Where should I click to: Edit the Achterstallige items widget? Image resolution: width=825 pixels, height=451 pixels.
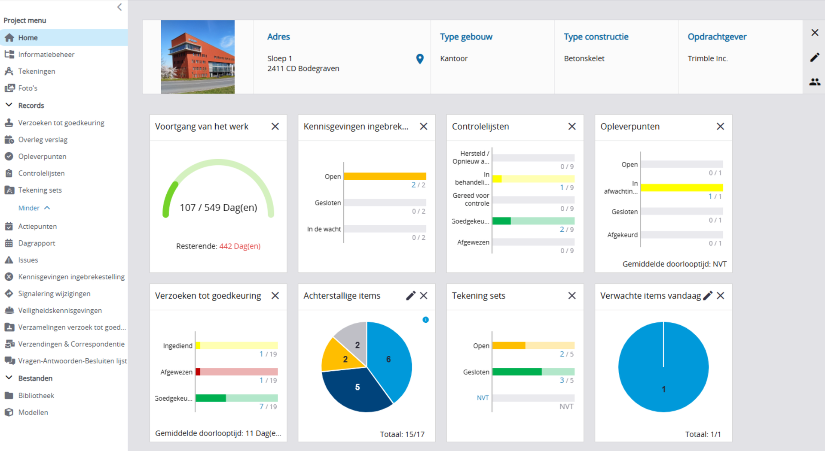pyautogui.click(x=411, y=296)
